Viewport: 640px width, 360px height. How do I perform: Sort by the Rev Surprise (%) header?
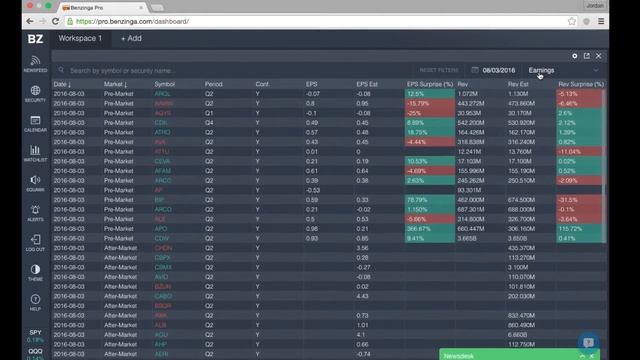[x=581, y=84]
